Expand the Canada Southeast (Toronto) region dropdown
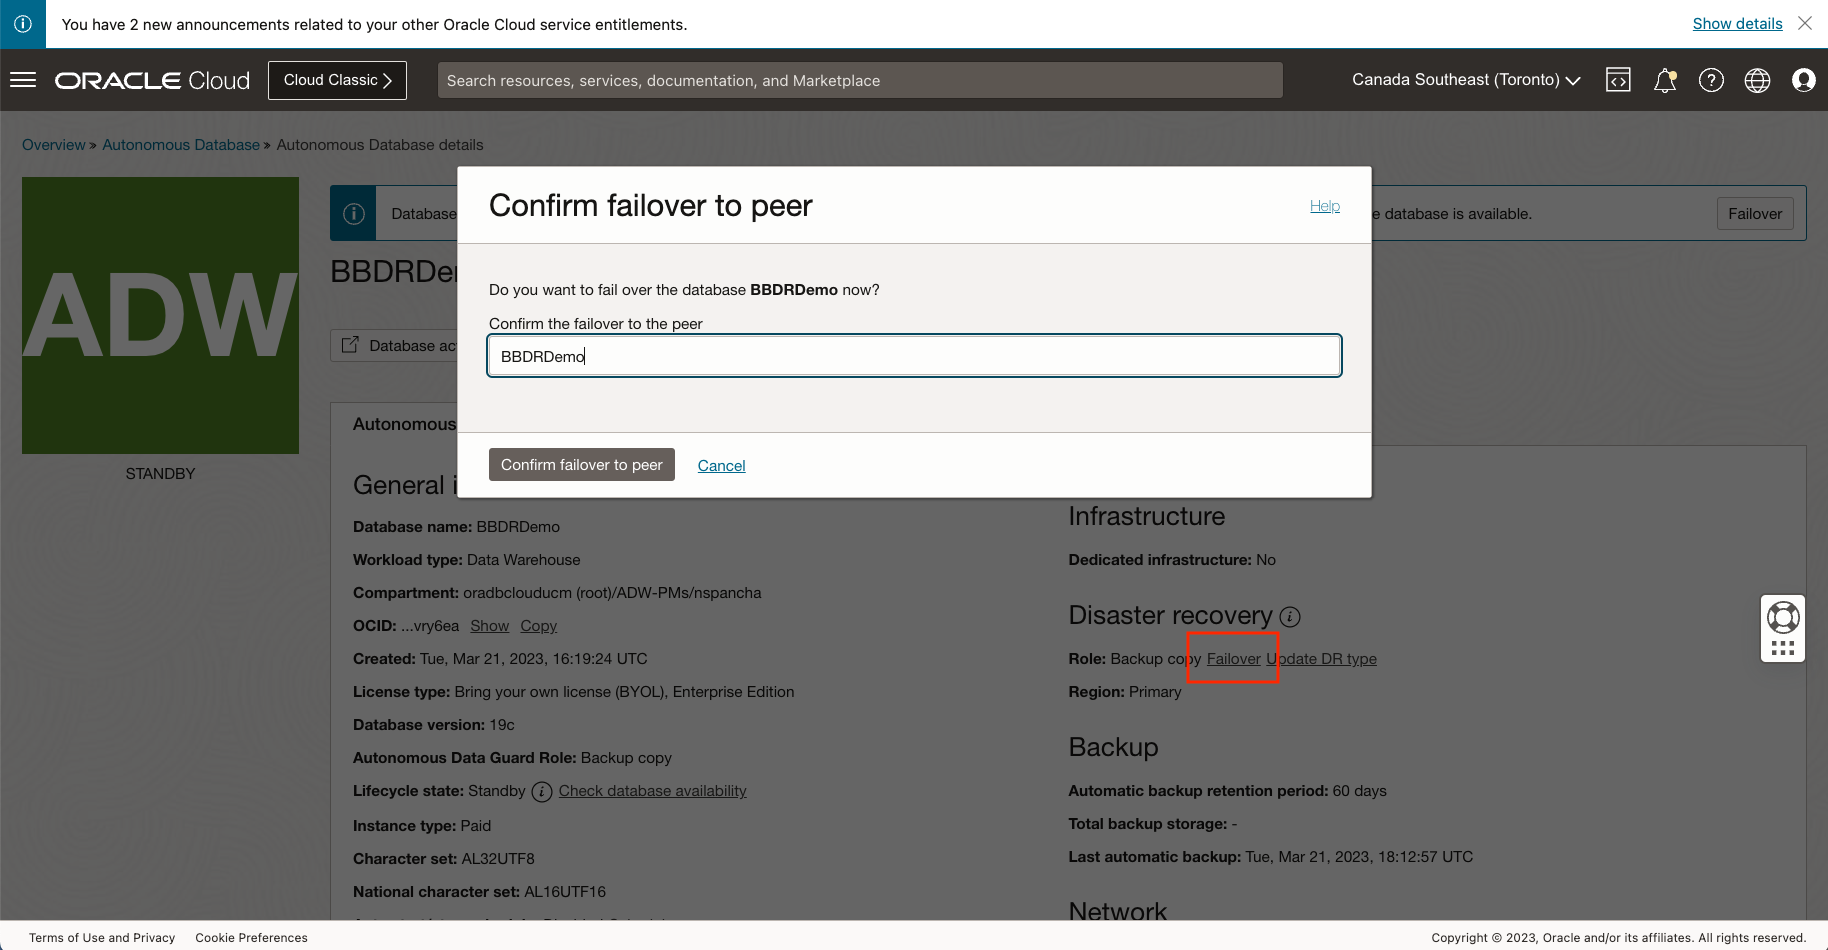1828x950 pixels. pyautogui.click(x=1466, y=80)
